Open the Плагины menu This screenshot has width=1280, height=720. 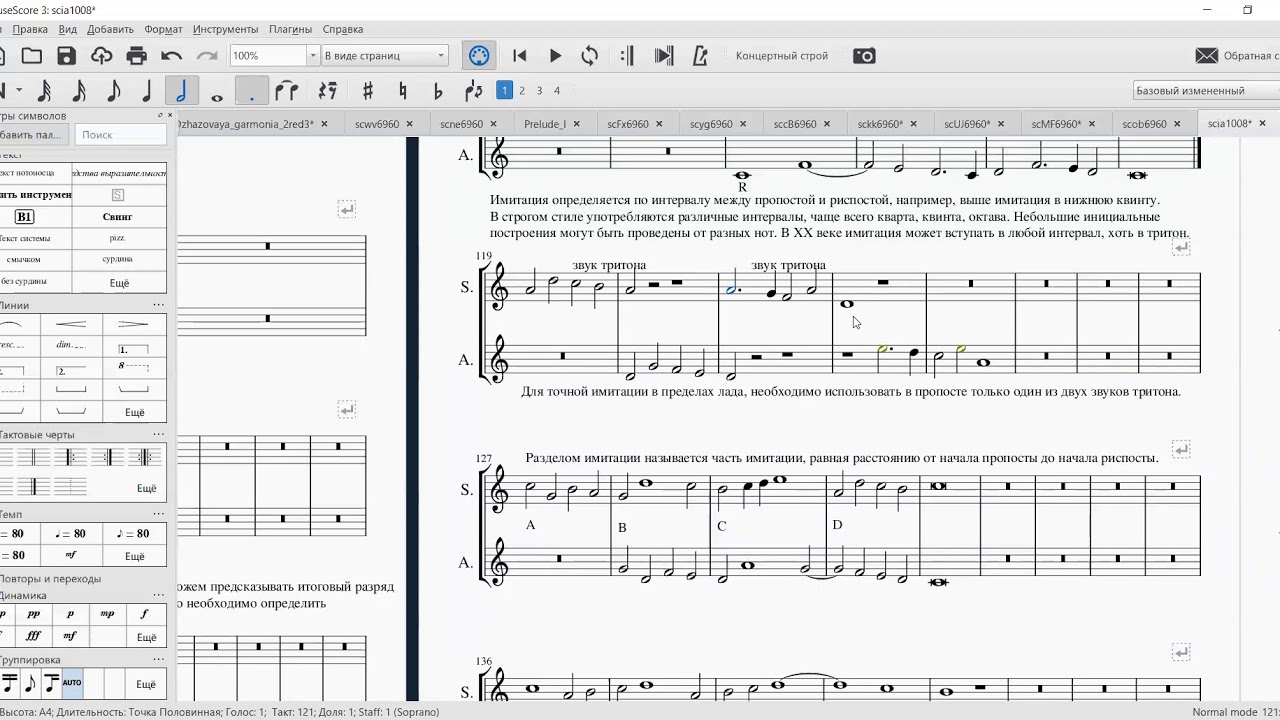pos(290,29)
